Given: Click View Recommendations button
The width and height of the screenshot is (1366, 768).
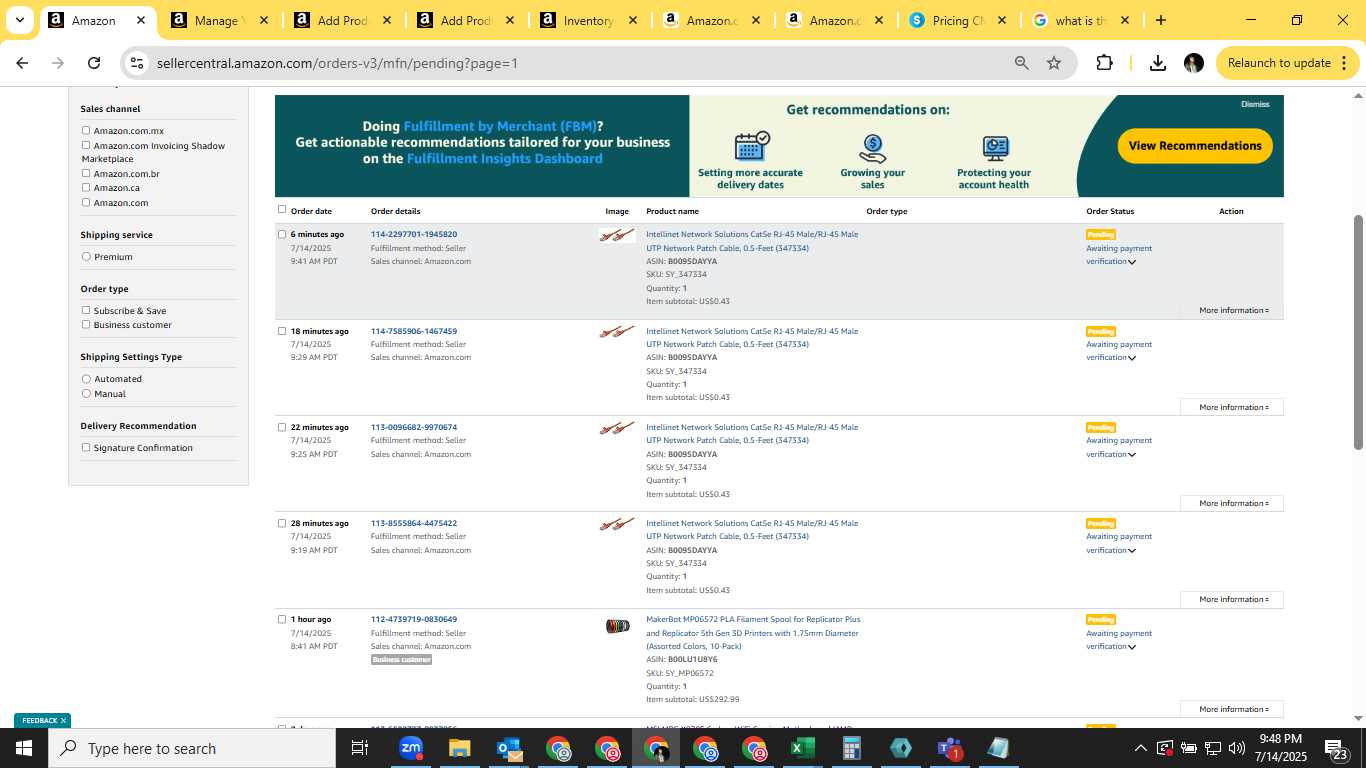Looking at the screenshot, I should [1195, 146].
